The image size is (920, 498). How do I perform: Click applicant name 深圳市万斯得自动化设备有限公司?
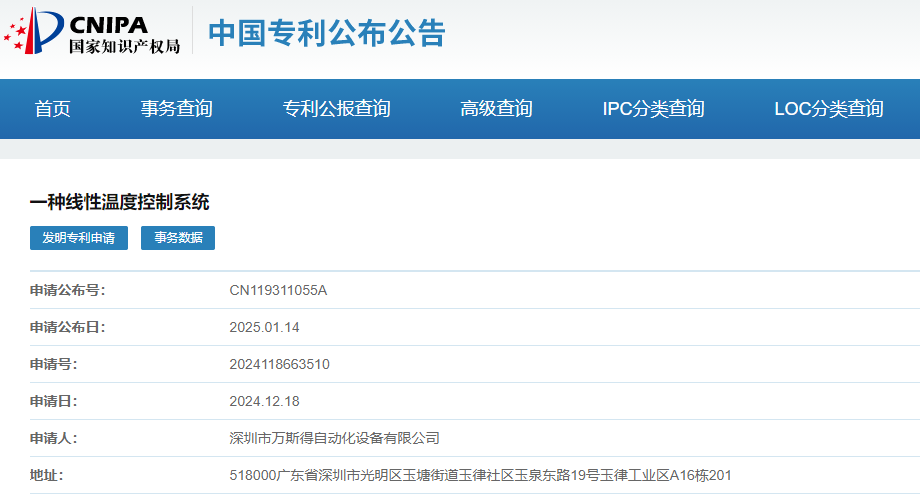334,438
